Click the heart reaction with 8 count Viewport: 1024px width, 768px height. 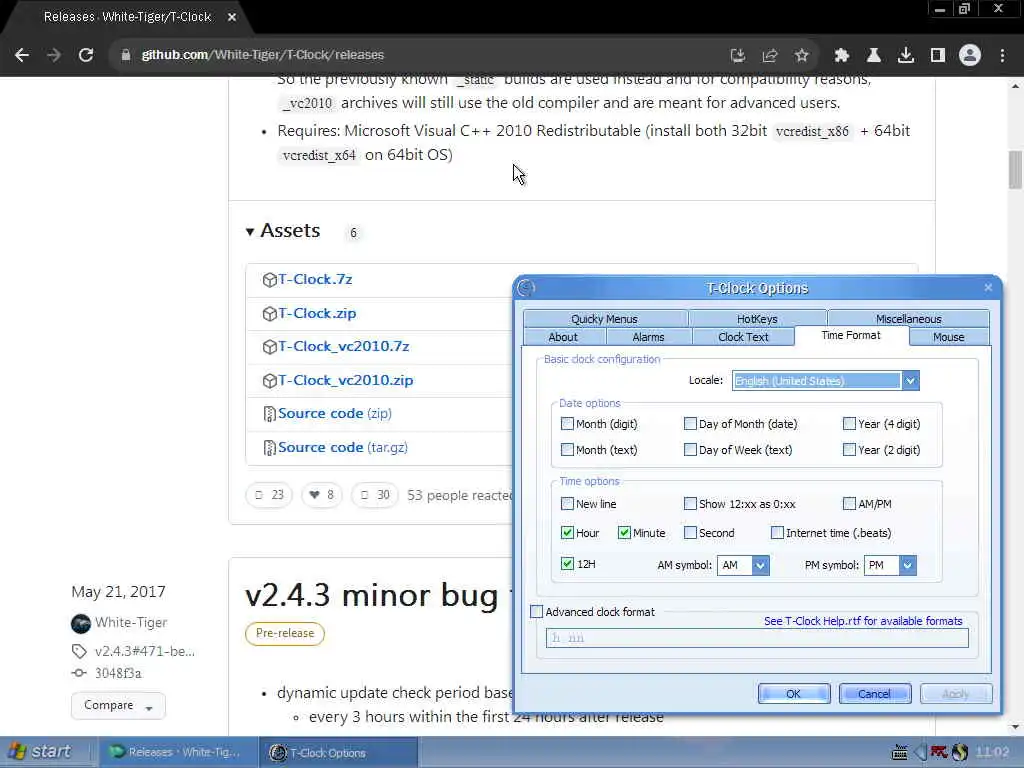click(x=321, y=495)
